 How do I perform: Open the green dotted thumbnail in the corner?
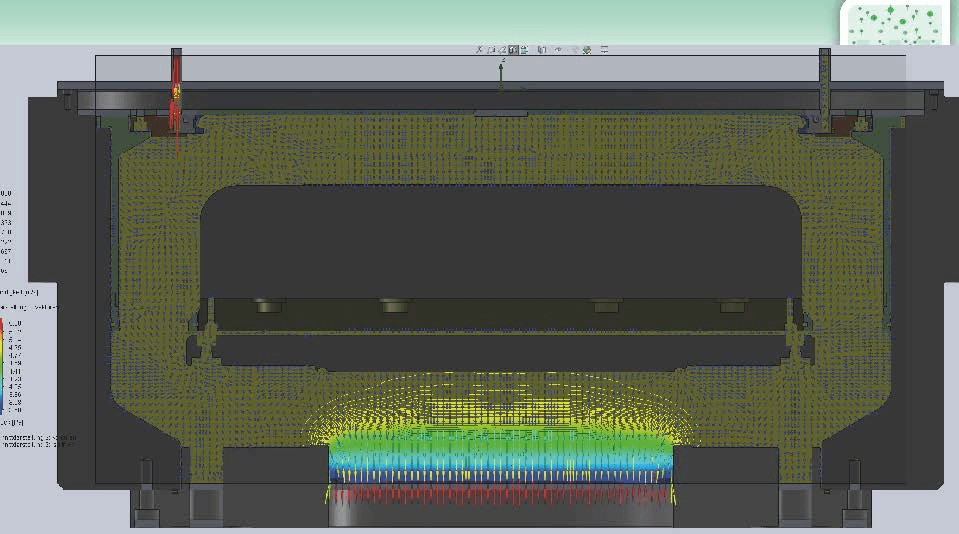click(893, 24)
